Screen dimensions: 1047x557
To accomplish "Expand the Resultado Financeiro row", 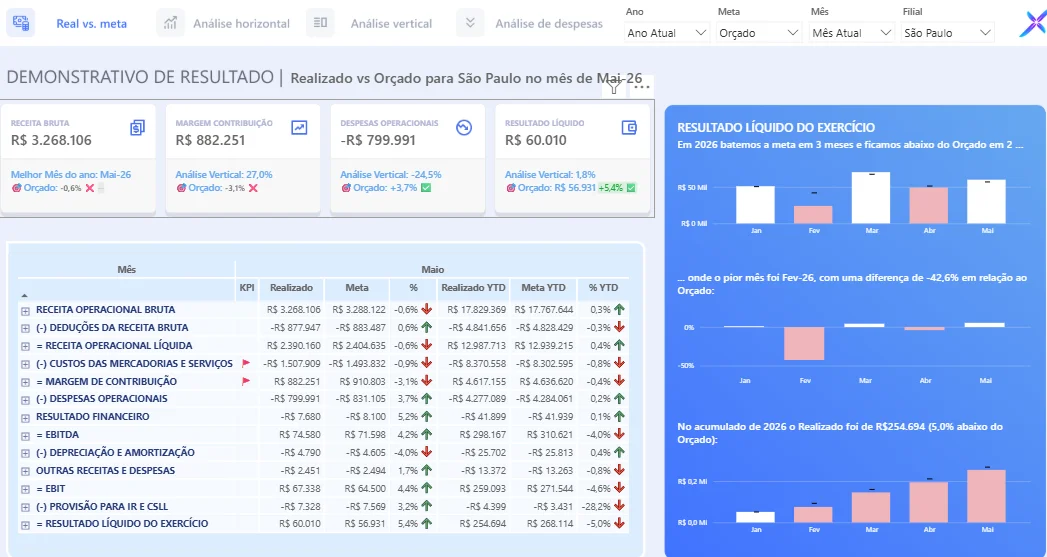I will tap(25, 418).
